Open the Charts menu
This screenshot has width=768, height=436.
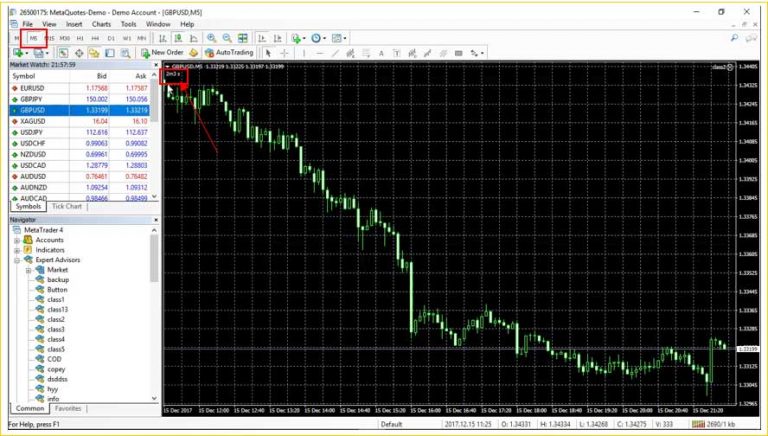tap(101, 24)
